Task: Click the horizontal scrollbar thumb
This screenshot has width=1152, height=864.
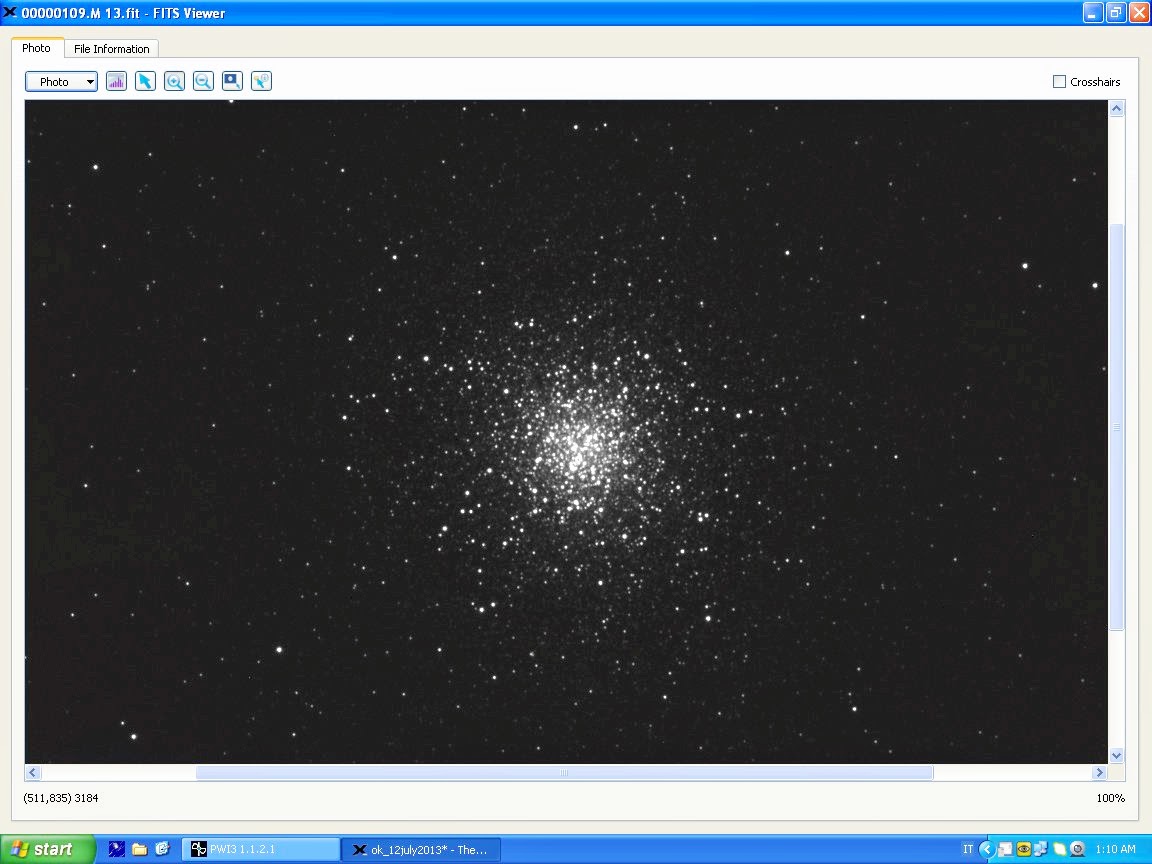Action: pos(564,772)
